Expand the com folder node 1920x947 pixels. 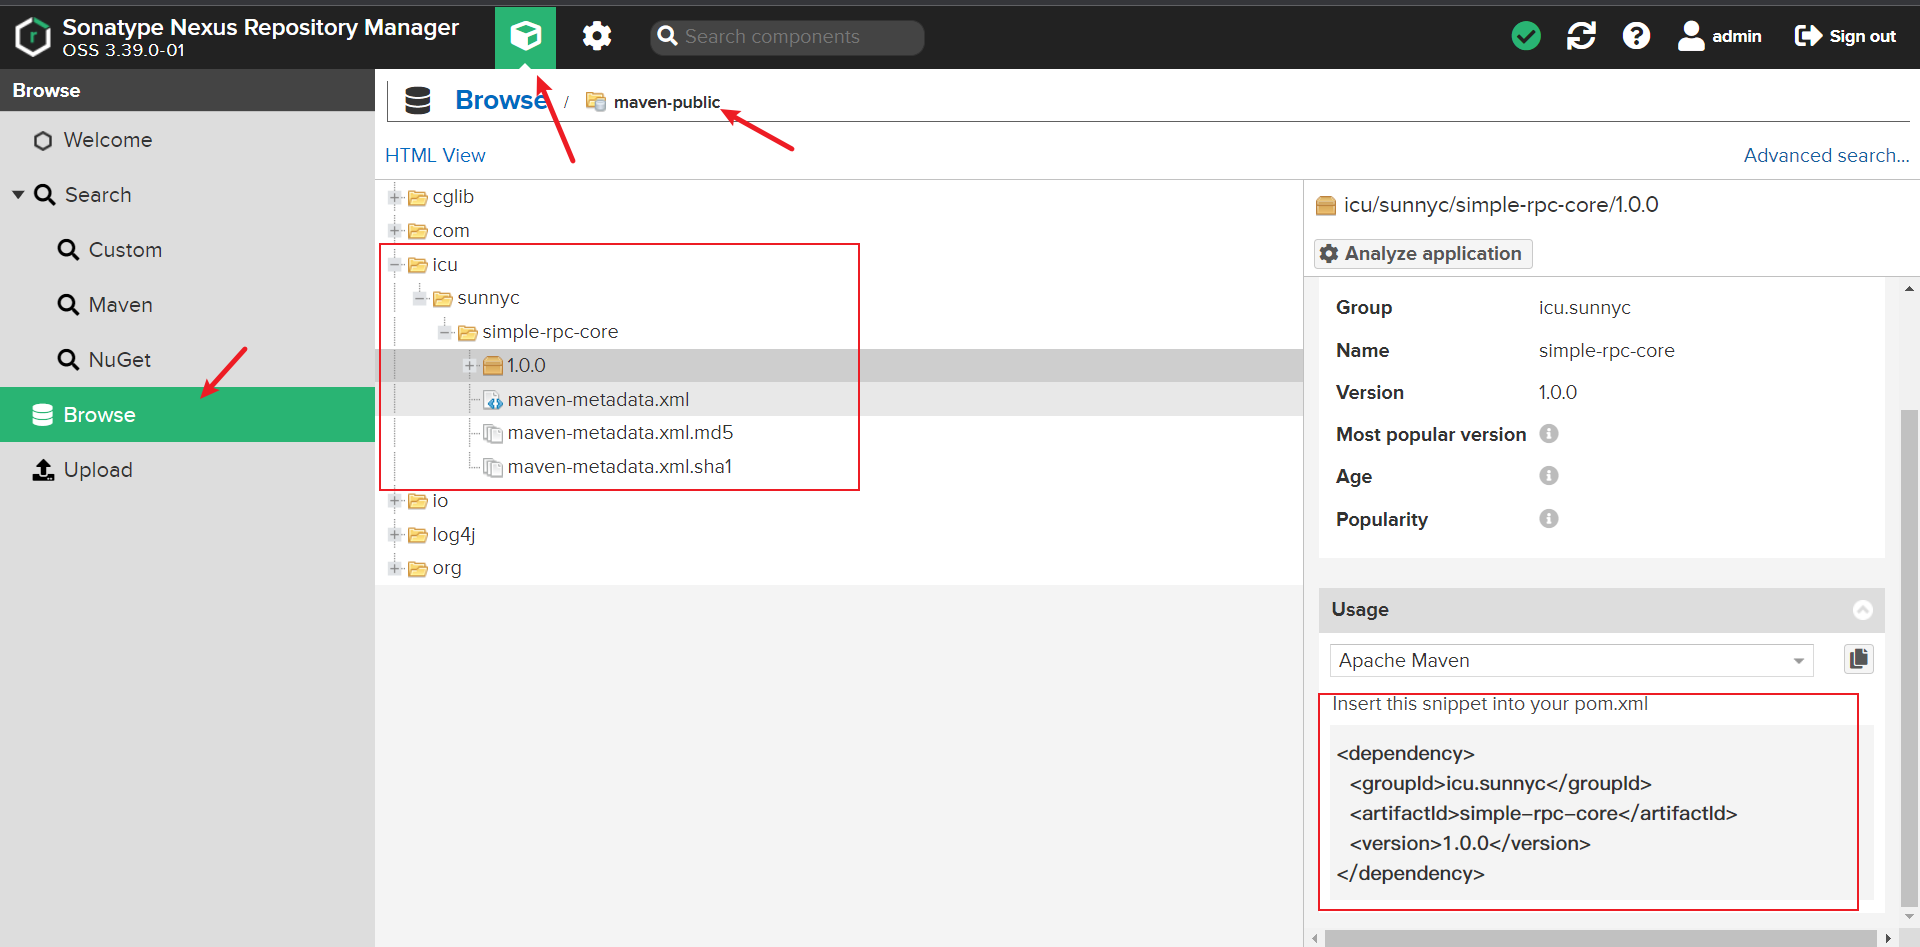point(395,231)
